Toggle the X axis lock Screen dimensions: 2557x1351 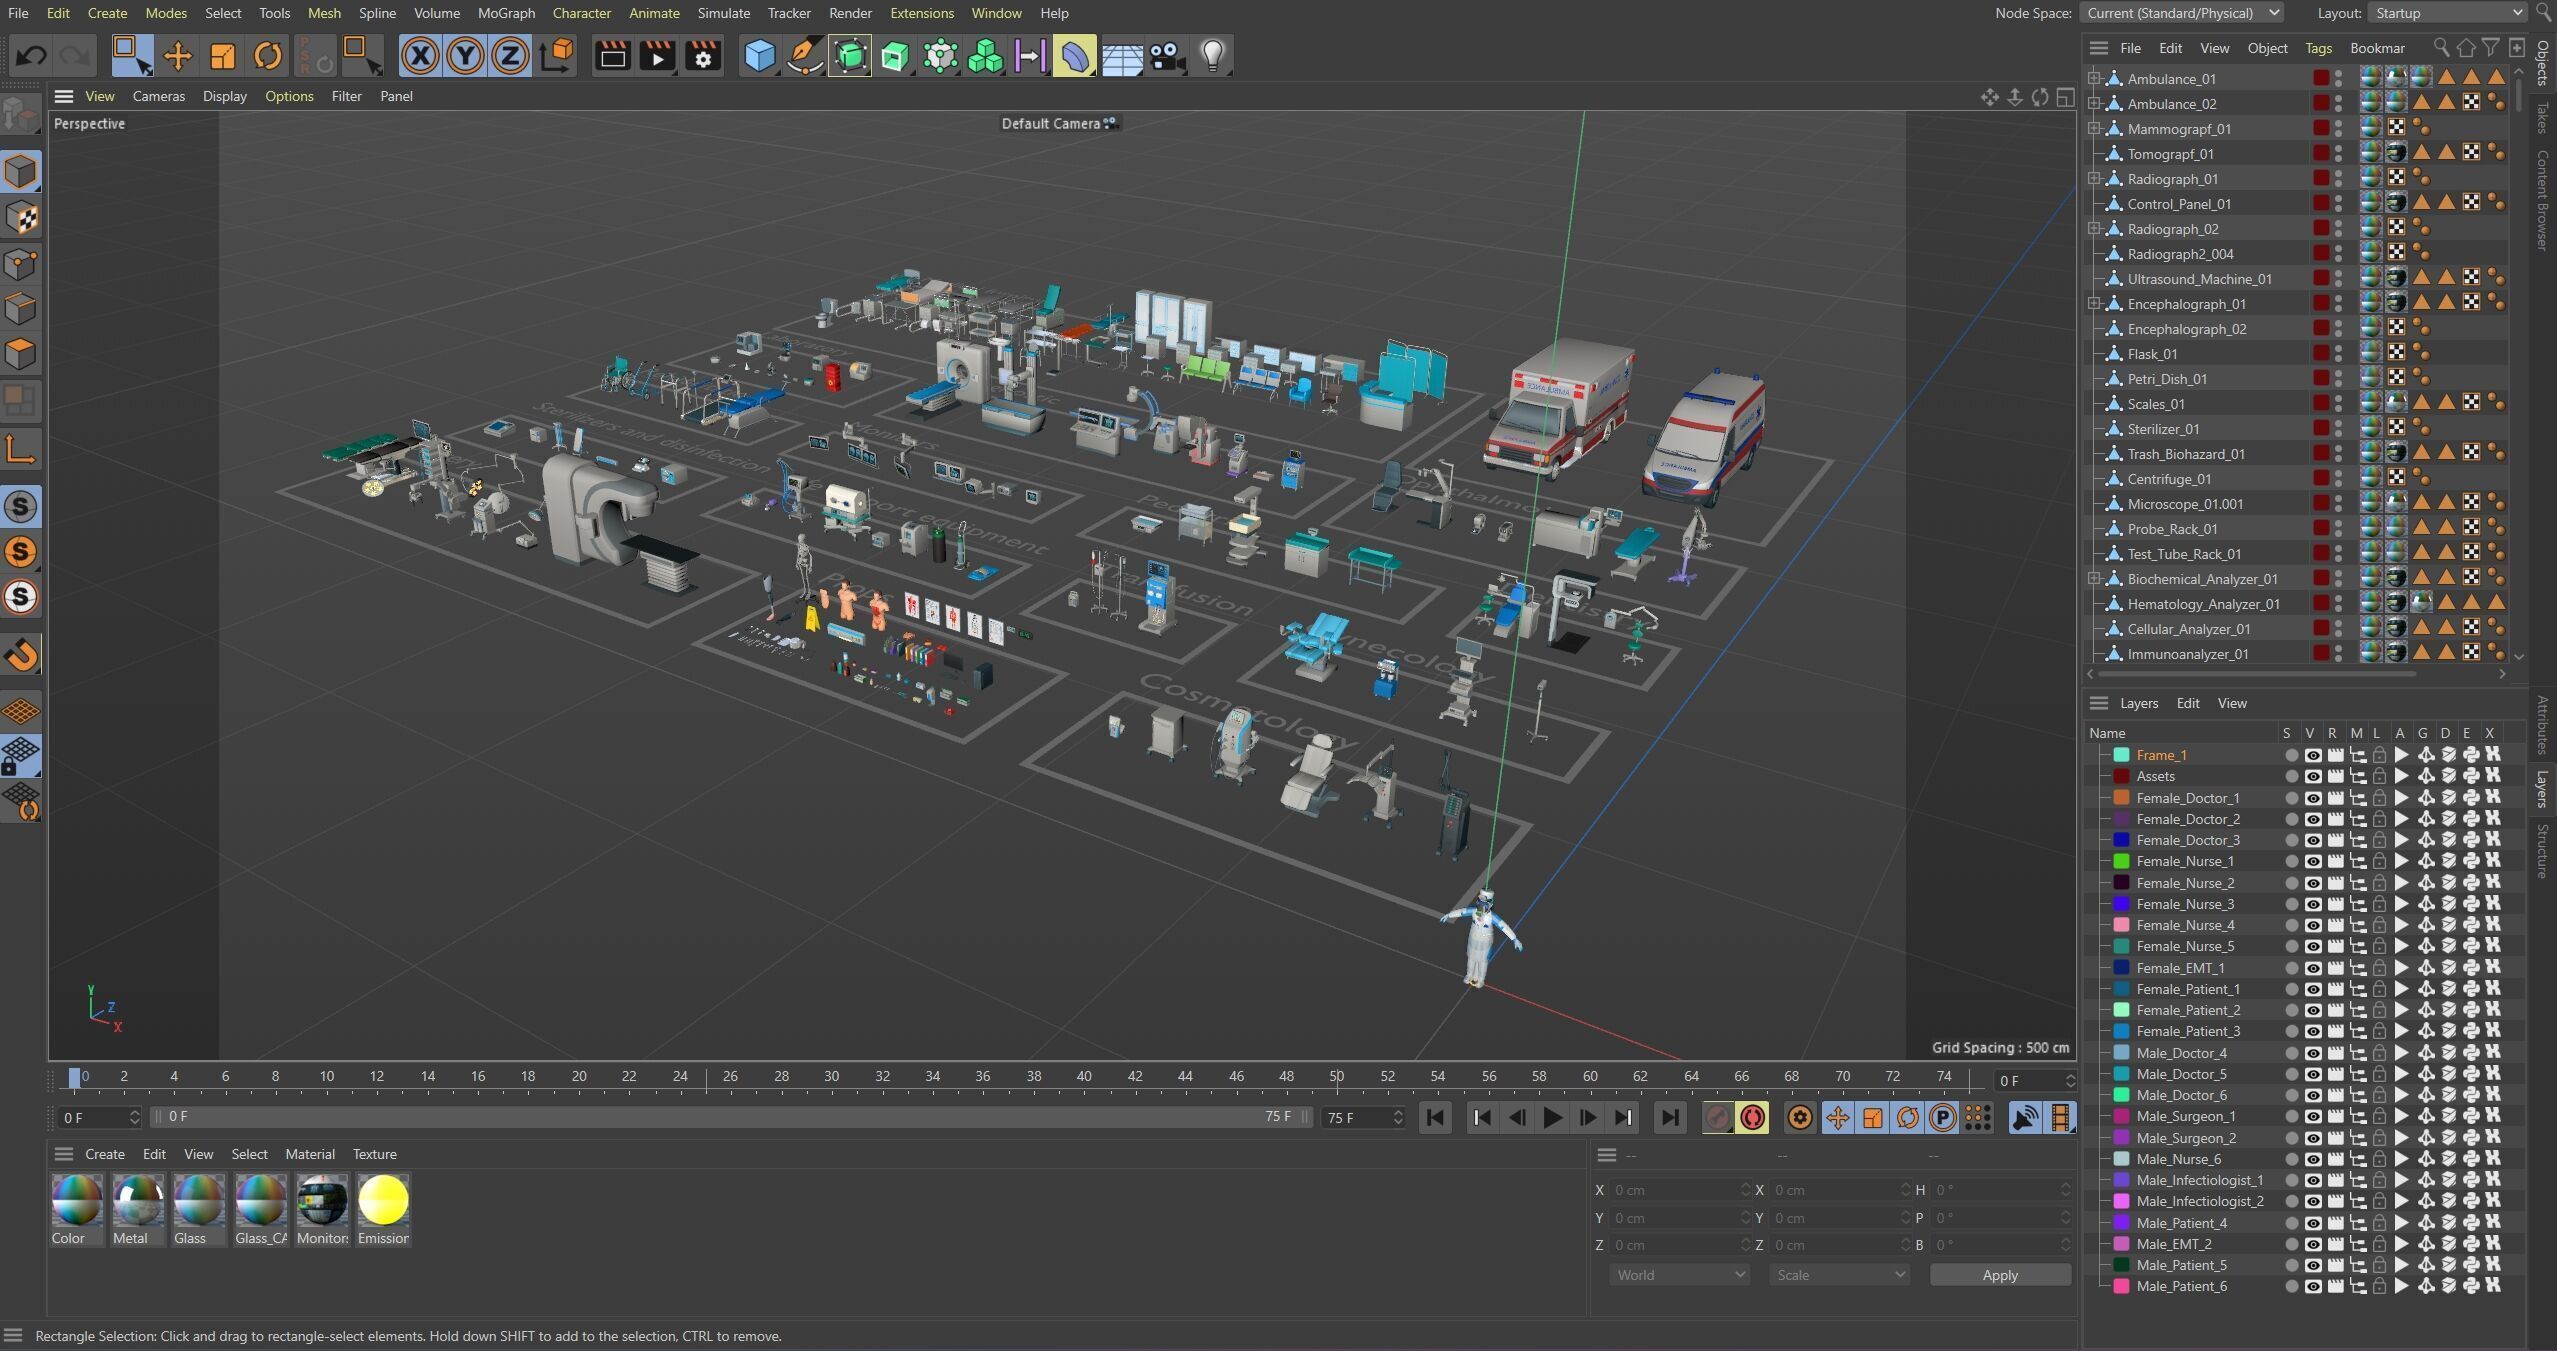click(420, 56)
